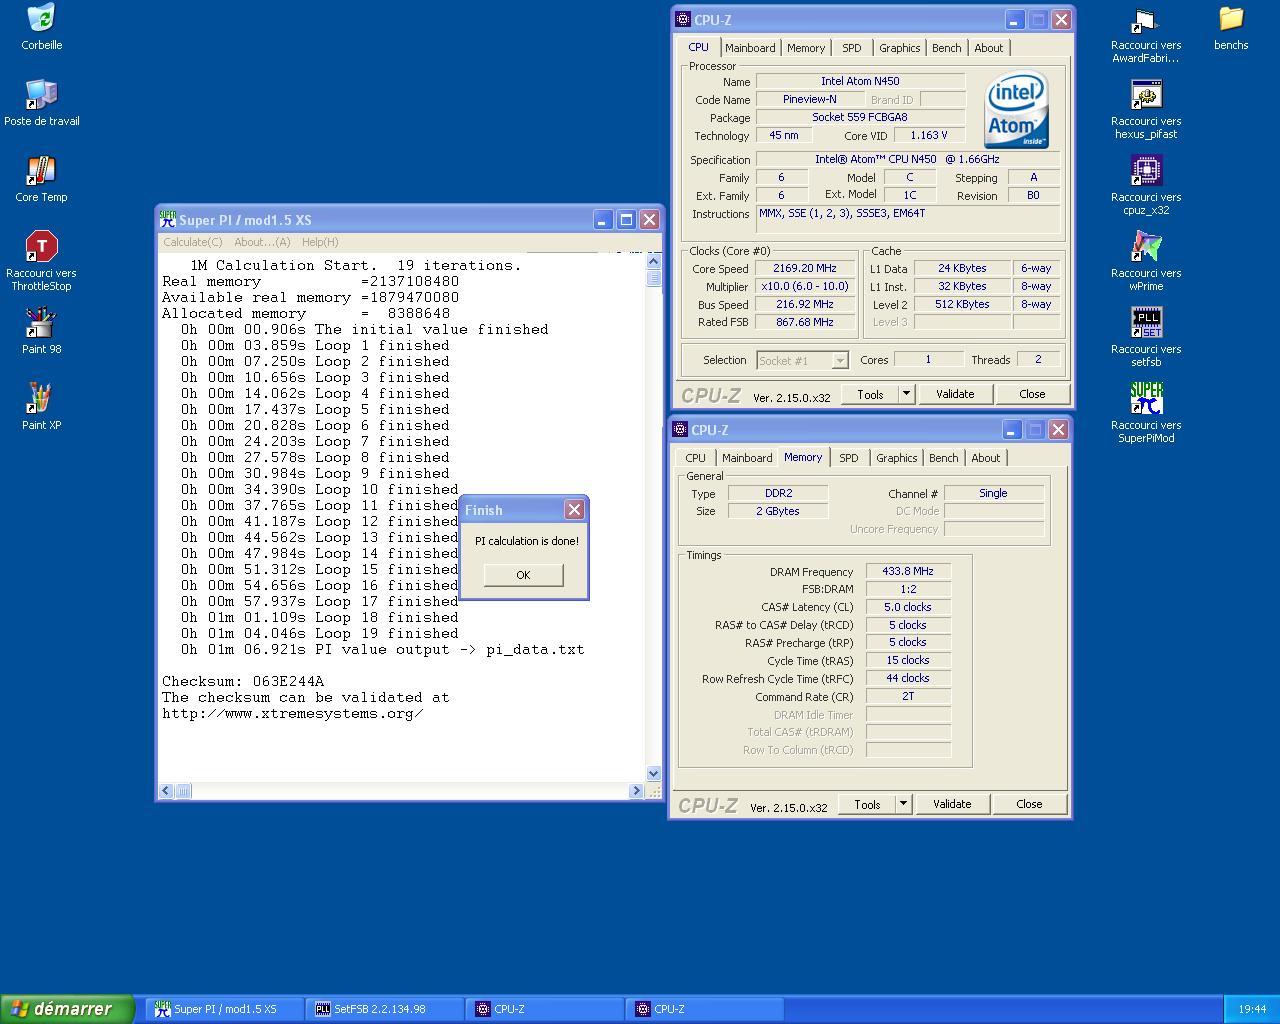Click OK in the Finish dialog
The image size is (1280, 1024).
click(523, 575)
